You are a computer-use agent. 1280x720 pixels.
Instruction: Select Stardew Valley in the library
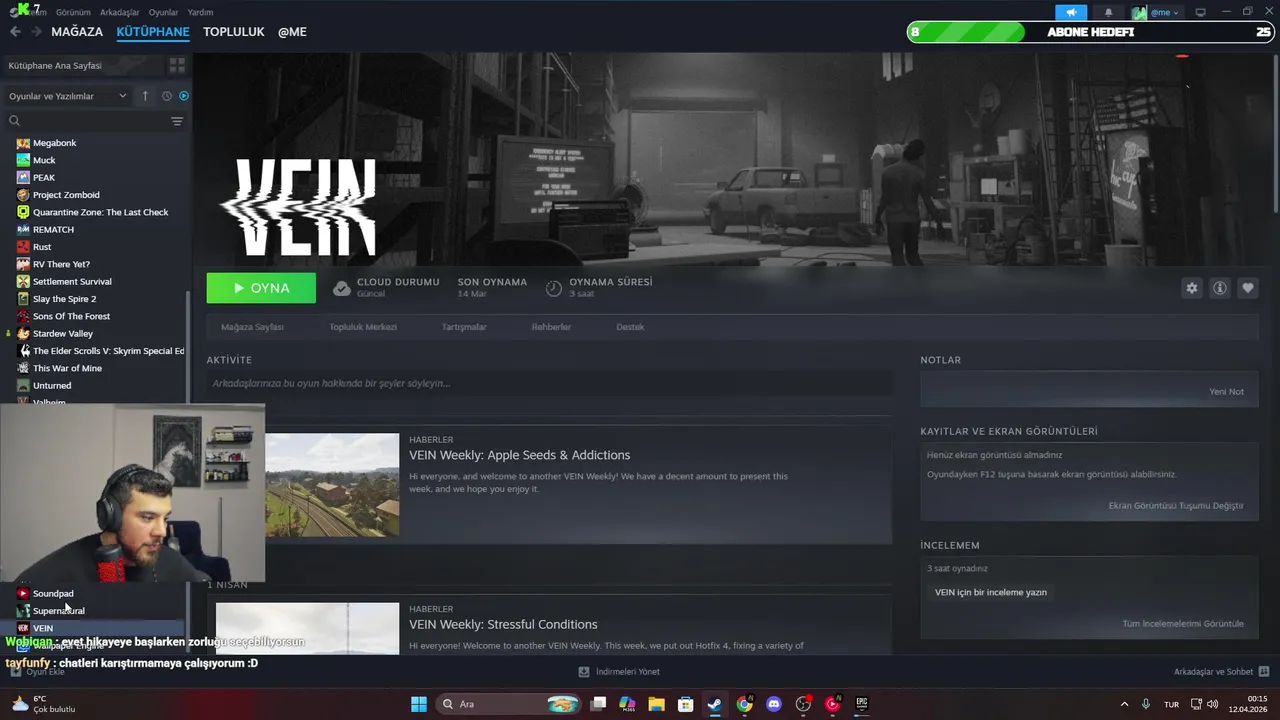coord(62,334)
